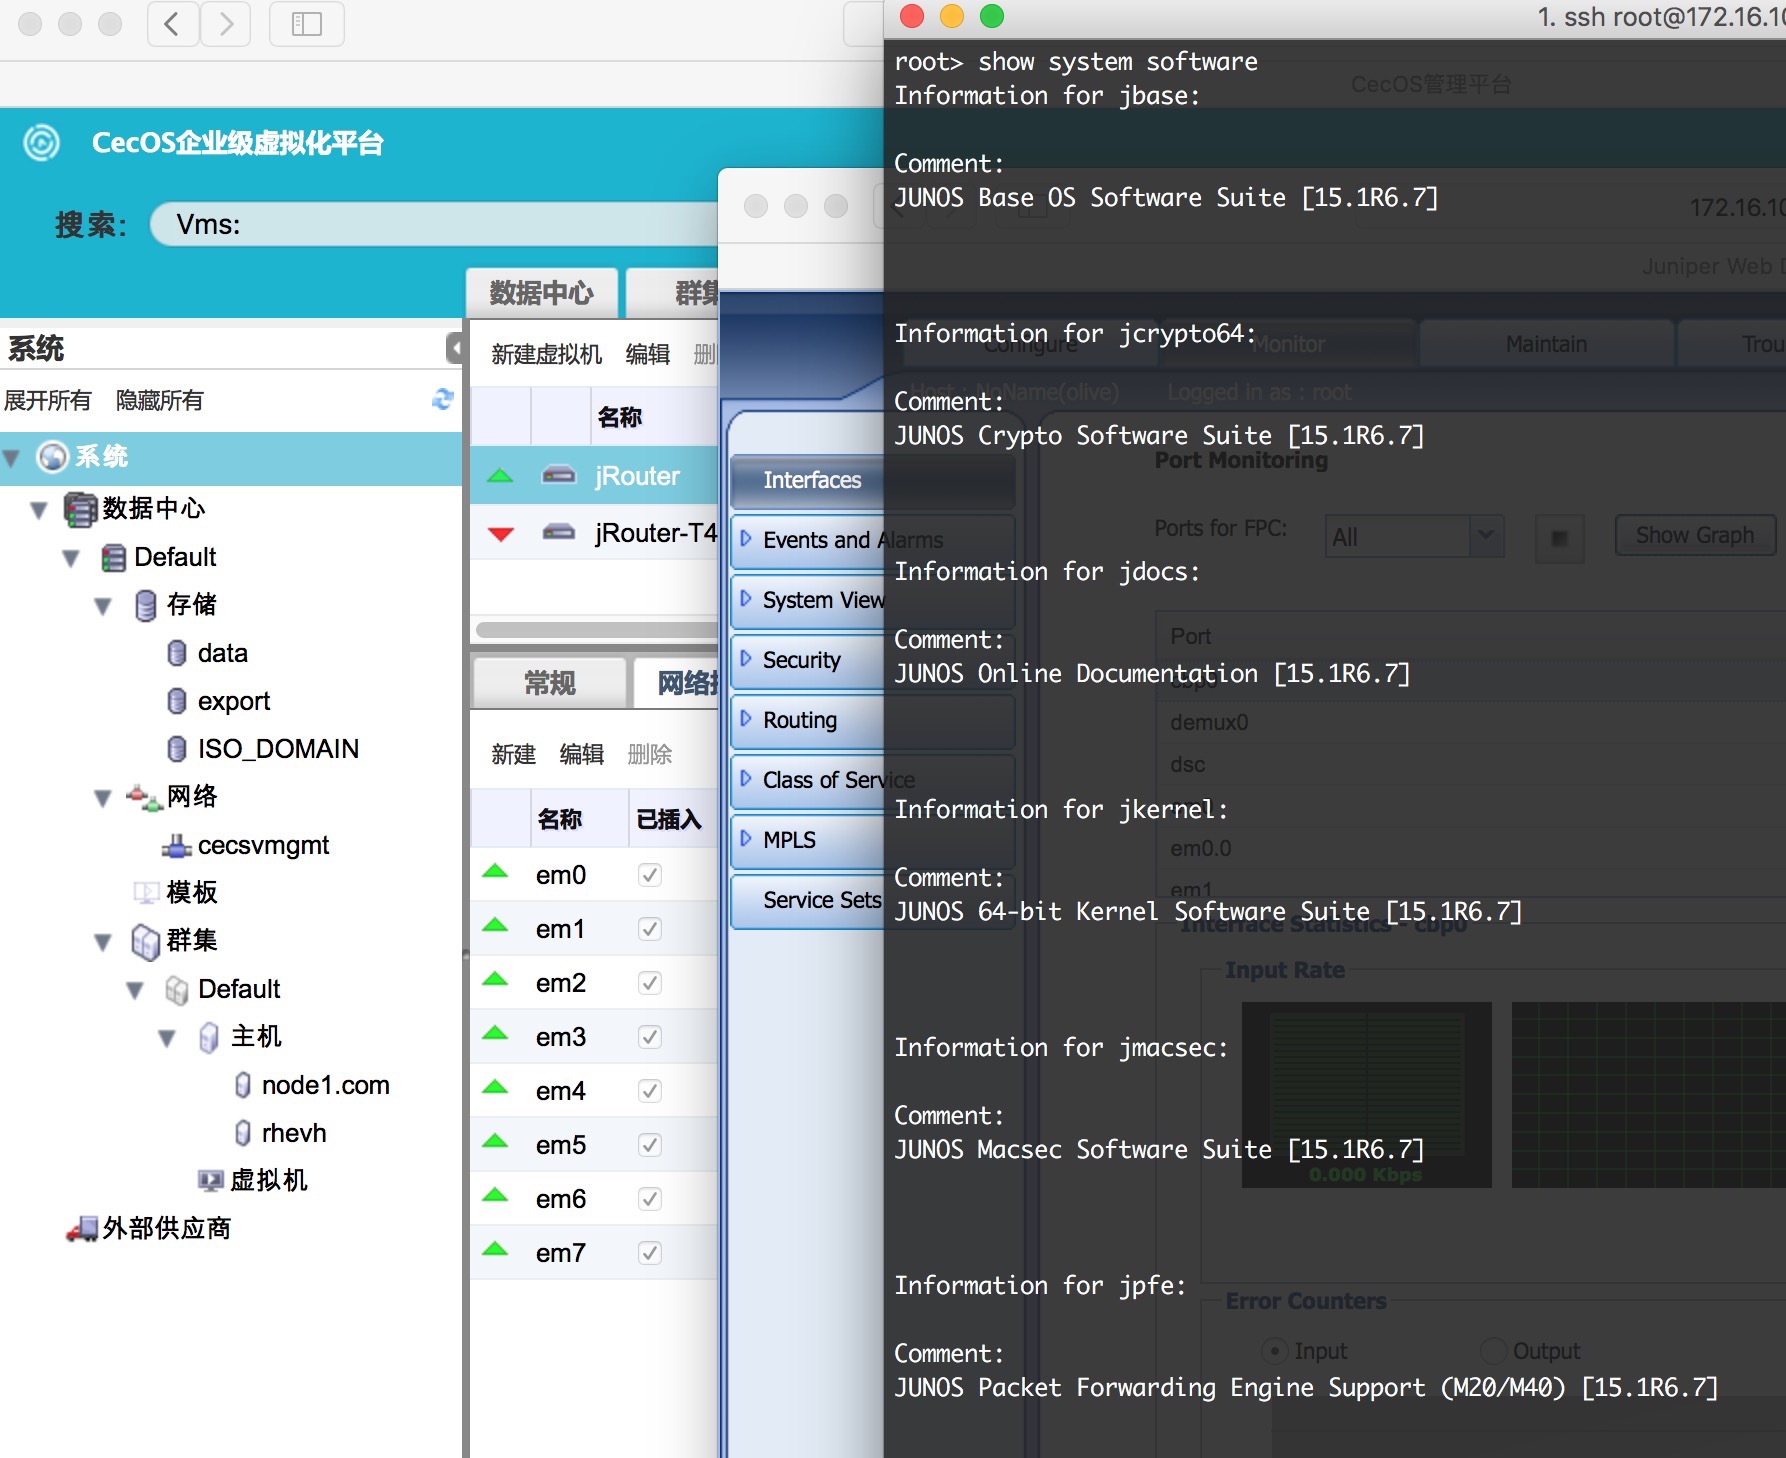Click the green up status arrow for jRouter
The width and height of the screenshot is (1786, 1458).
(500, 476)
